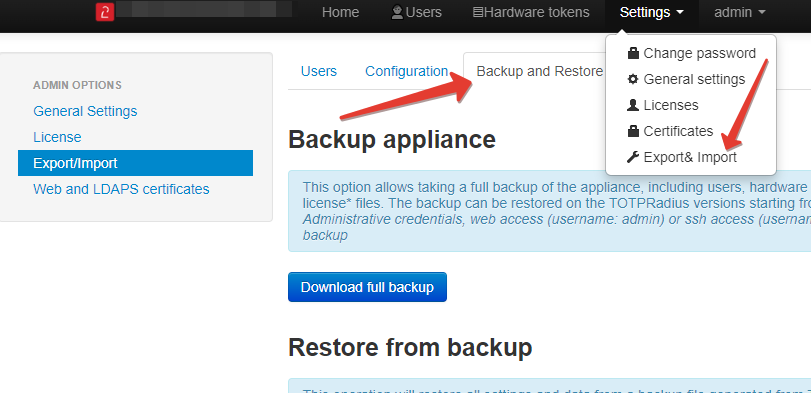The image size is (811, 393).
Task: Click the list icon beside Hardware tokens
Action: (x=478, y=12)
